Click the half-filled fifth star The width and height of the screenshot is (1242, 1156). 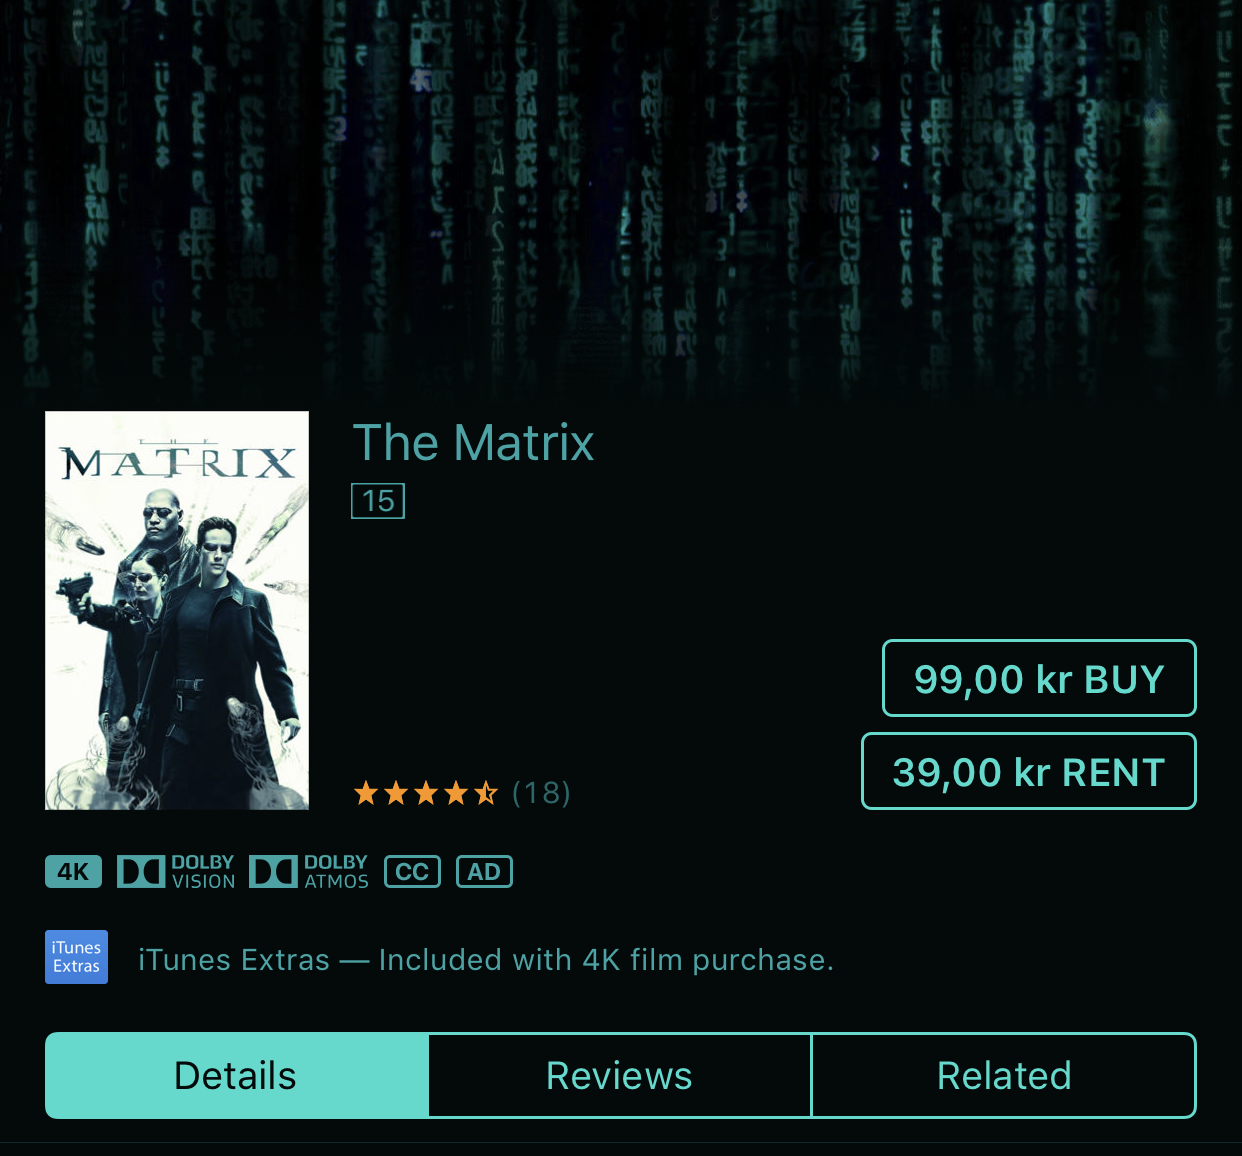(486, 794)
